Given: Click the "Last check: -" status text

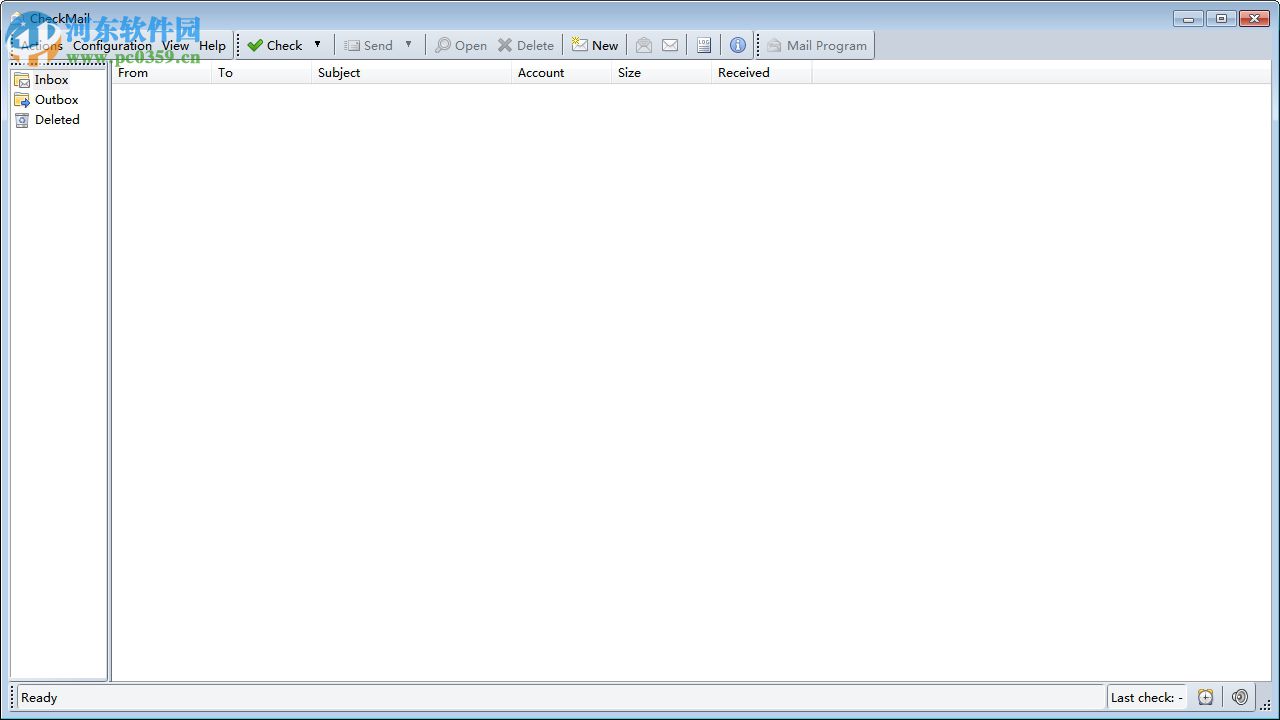Looking at the screenshot, I should pyautogui.click(x=1147, y=698).
